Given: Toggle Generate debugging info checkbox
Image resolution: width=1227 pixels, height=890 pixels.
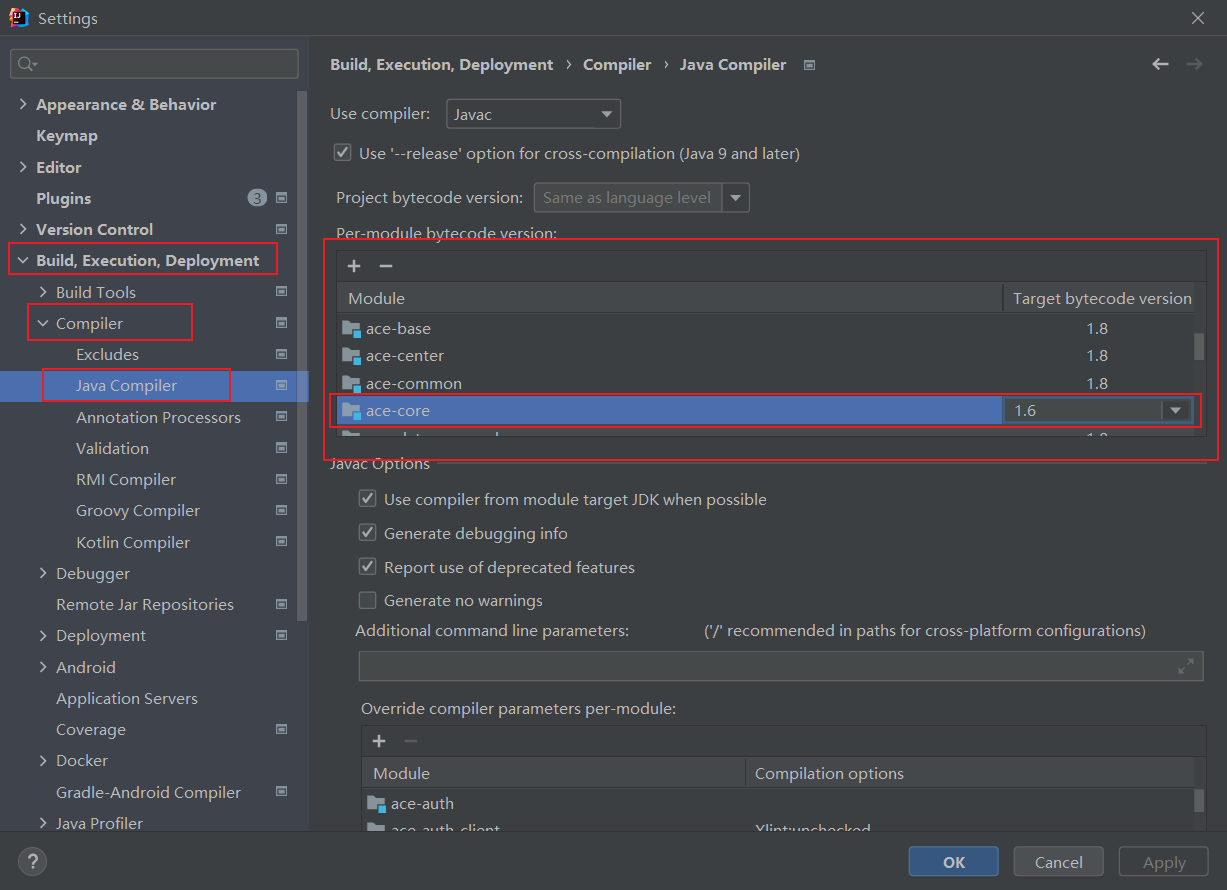Looking at the screenshot, I should [x=367, y=533].
